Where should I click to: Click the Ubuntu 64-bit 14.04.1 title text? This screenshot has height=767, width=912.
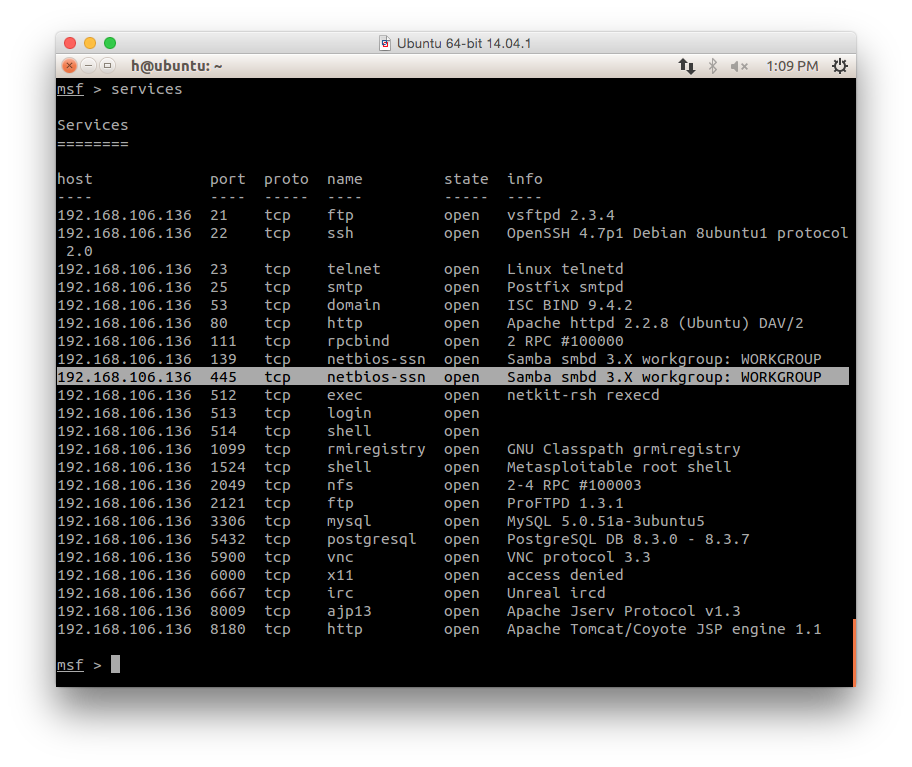coord(464,44)
